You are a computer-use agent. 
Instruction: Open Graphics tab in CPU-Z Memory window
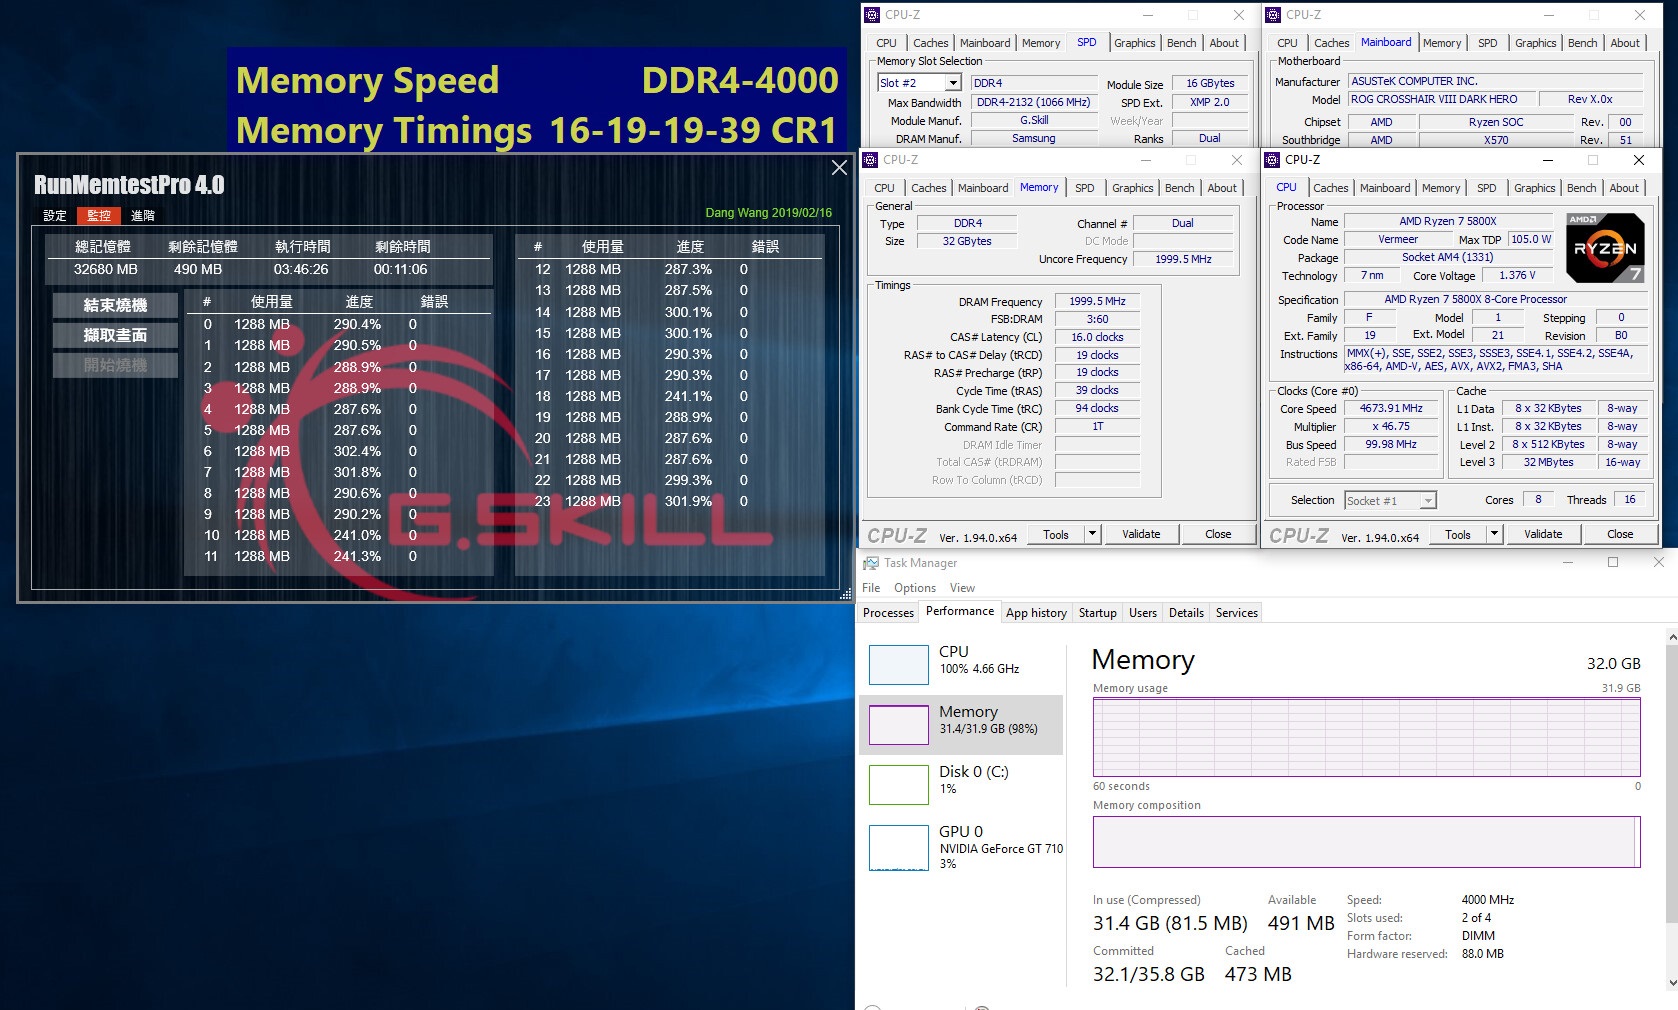click(x=1132, y=188)
